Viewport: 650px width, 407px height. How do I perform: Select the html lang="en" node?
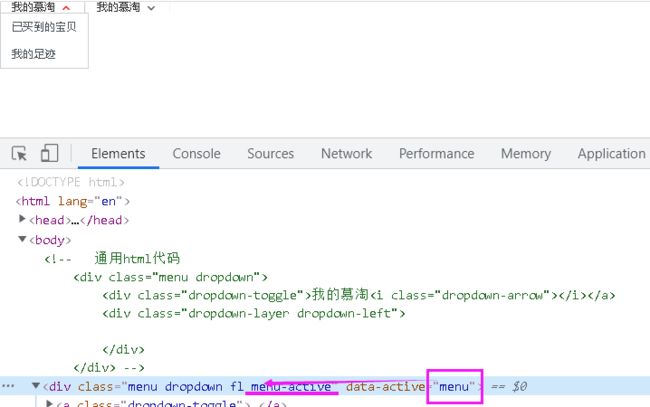pyautogui.click(x=73, y=201)
